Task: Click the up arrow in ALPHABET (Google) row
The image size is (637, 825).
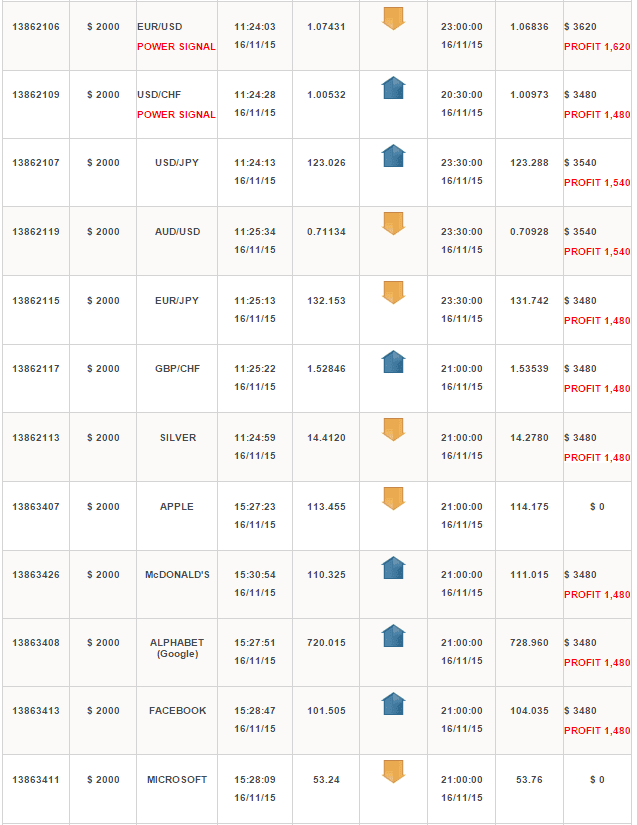Action: (393, 636)
